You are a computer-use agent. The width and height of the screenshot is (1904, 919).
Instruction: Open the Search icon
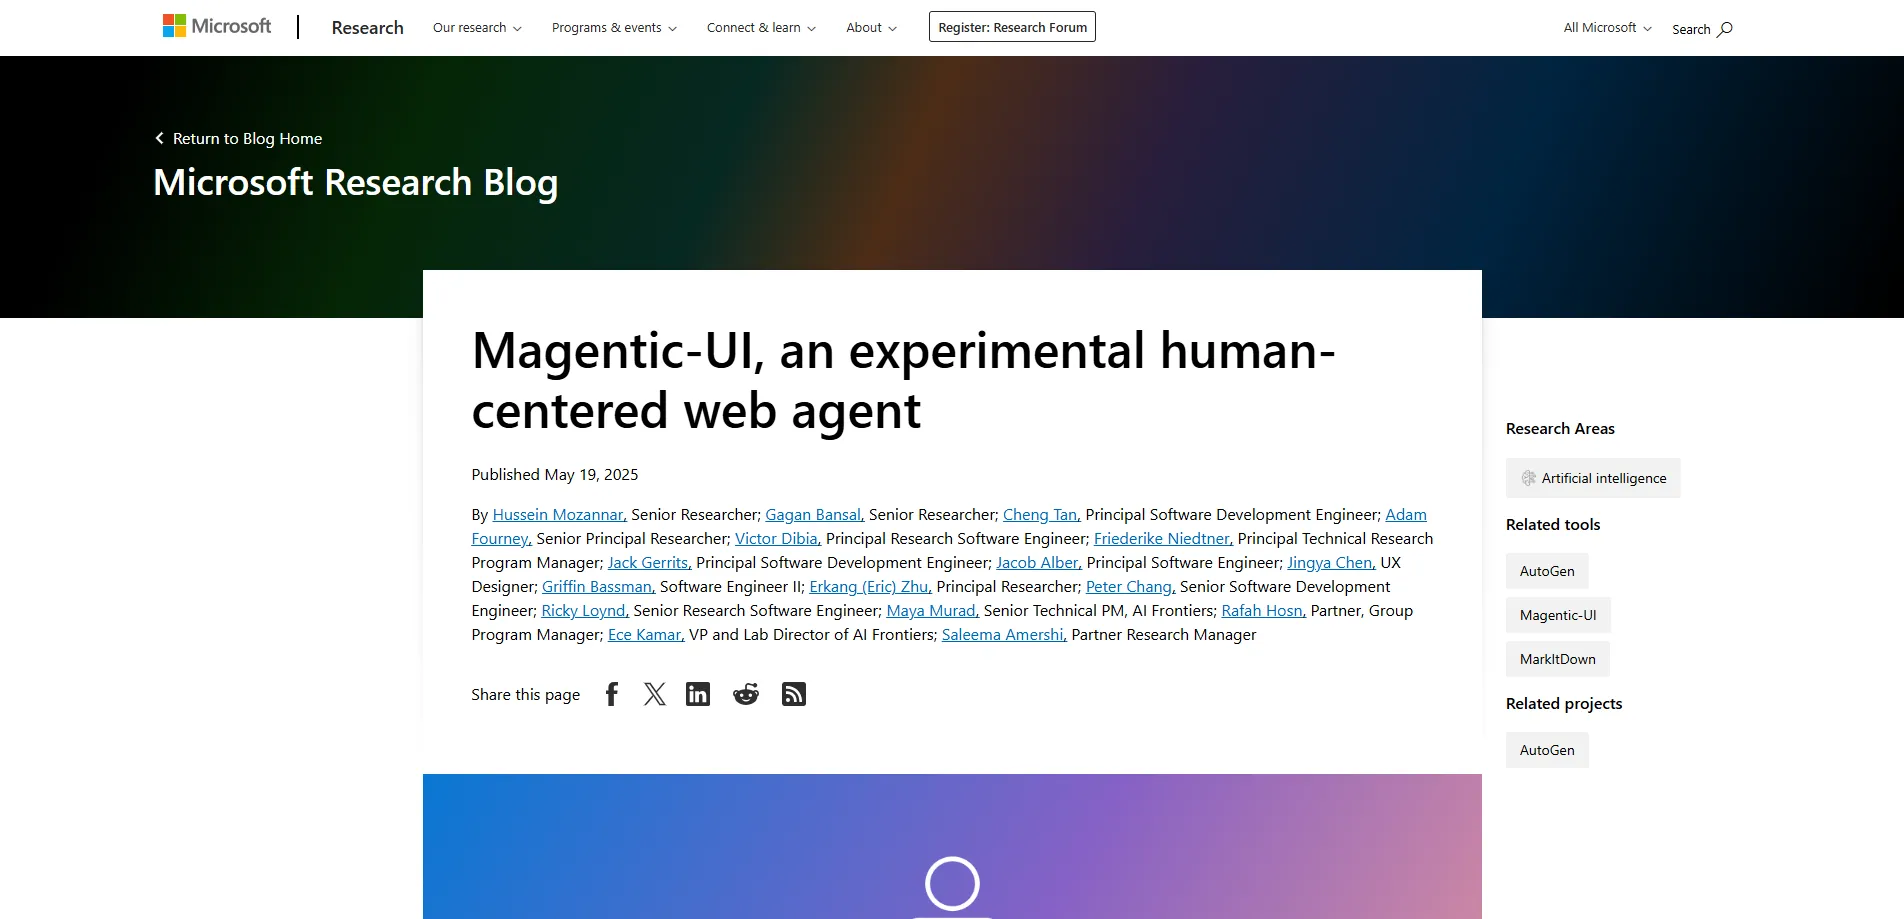coord(1700,29)
